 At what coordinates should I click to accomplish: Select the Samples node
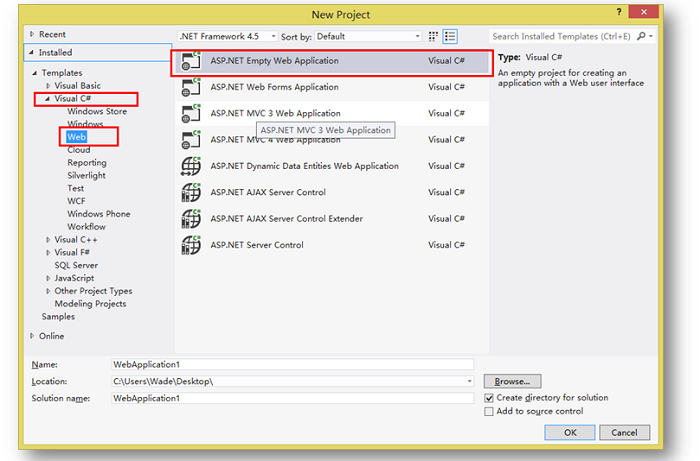pyautogui.click(x=58, y=317)
